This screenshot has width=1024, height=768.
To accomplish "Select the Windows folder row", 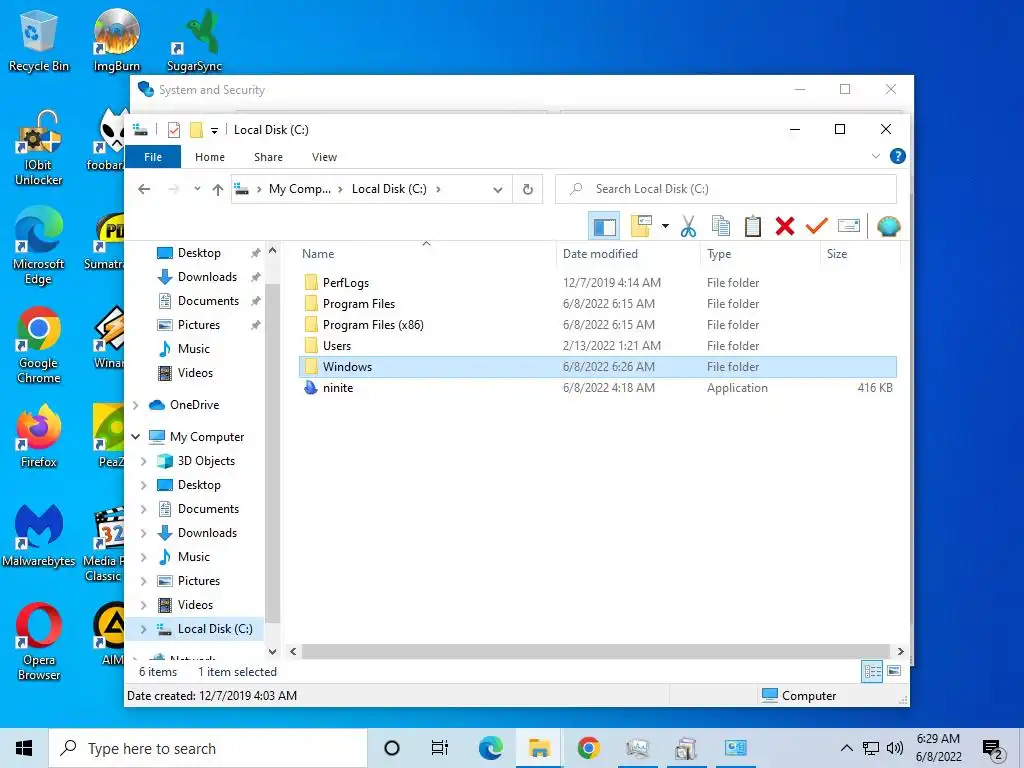I will 598,366.
